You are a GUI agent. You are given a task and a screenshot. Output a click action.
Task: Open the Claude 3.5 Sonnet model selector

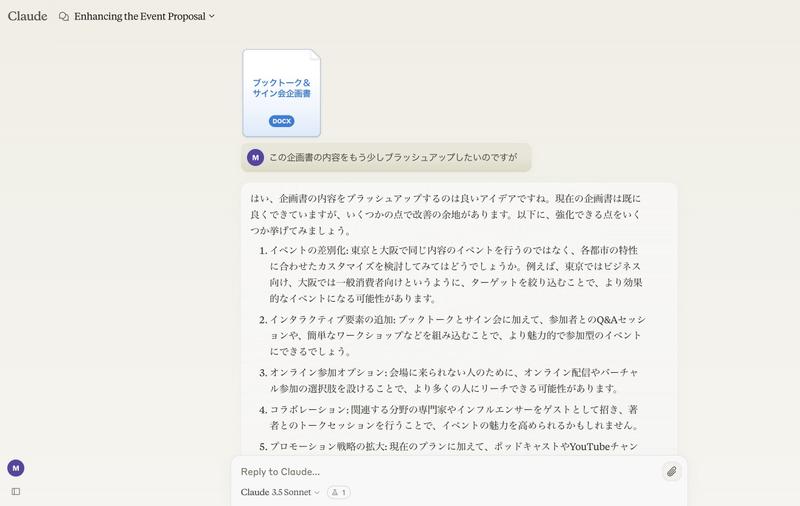click(x=280, y=492)
